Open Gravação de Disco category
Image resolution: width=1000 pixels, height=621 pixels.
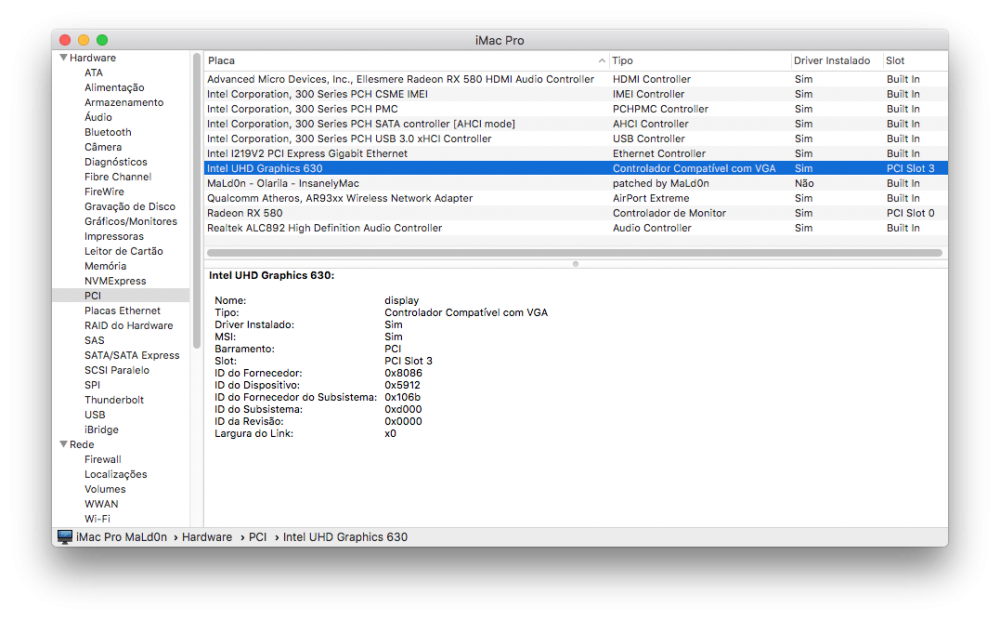pyautogui.click(x=129, y=207)
